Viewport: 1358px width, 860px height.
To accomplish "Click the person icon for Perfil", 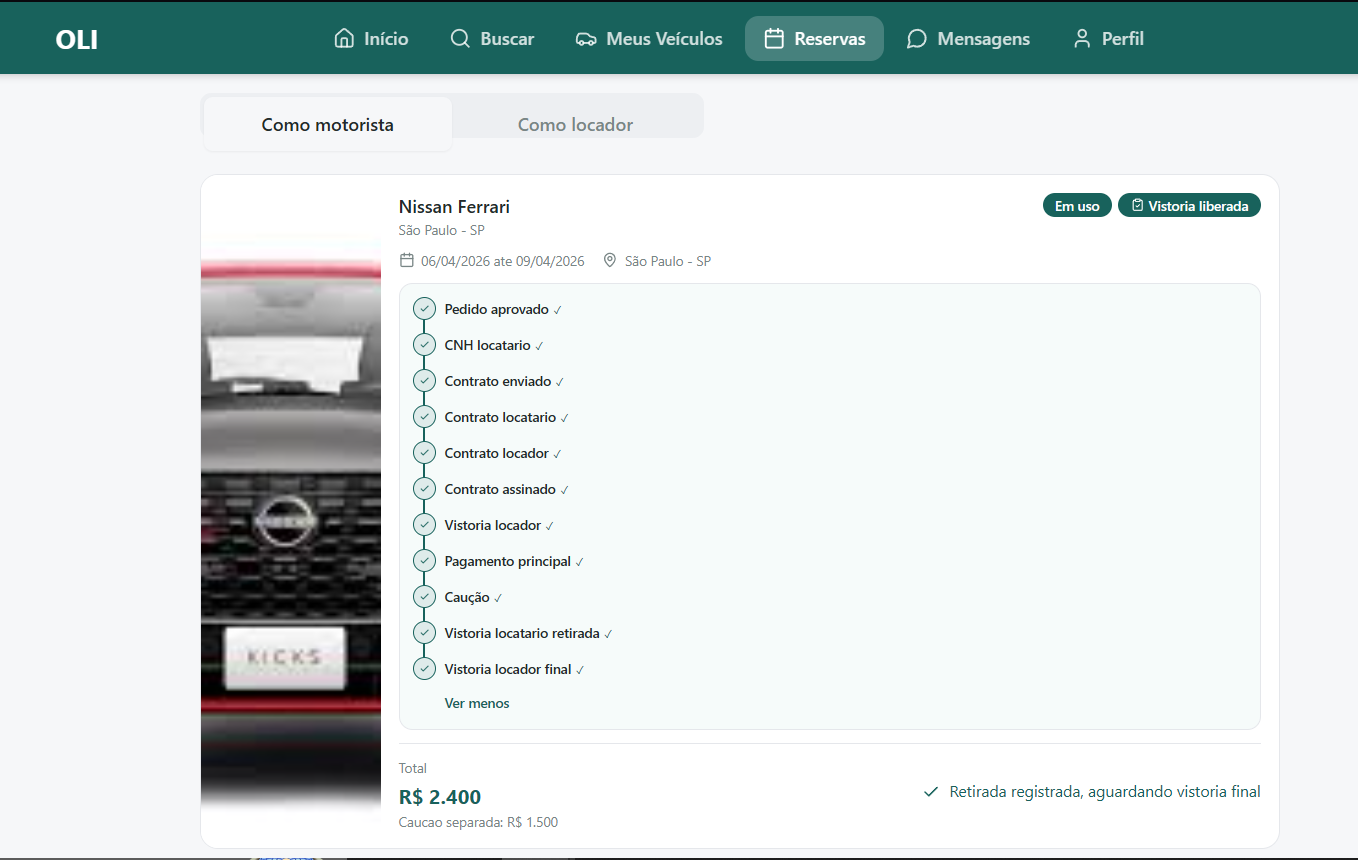I will coord(1081,39).
